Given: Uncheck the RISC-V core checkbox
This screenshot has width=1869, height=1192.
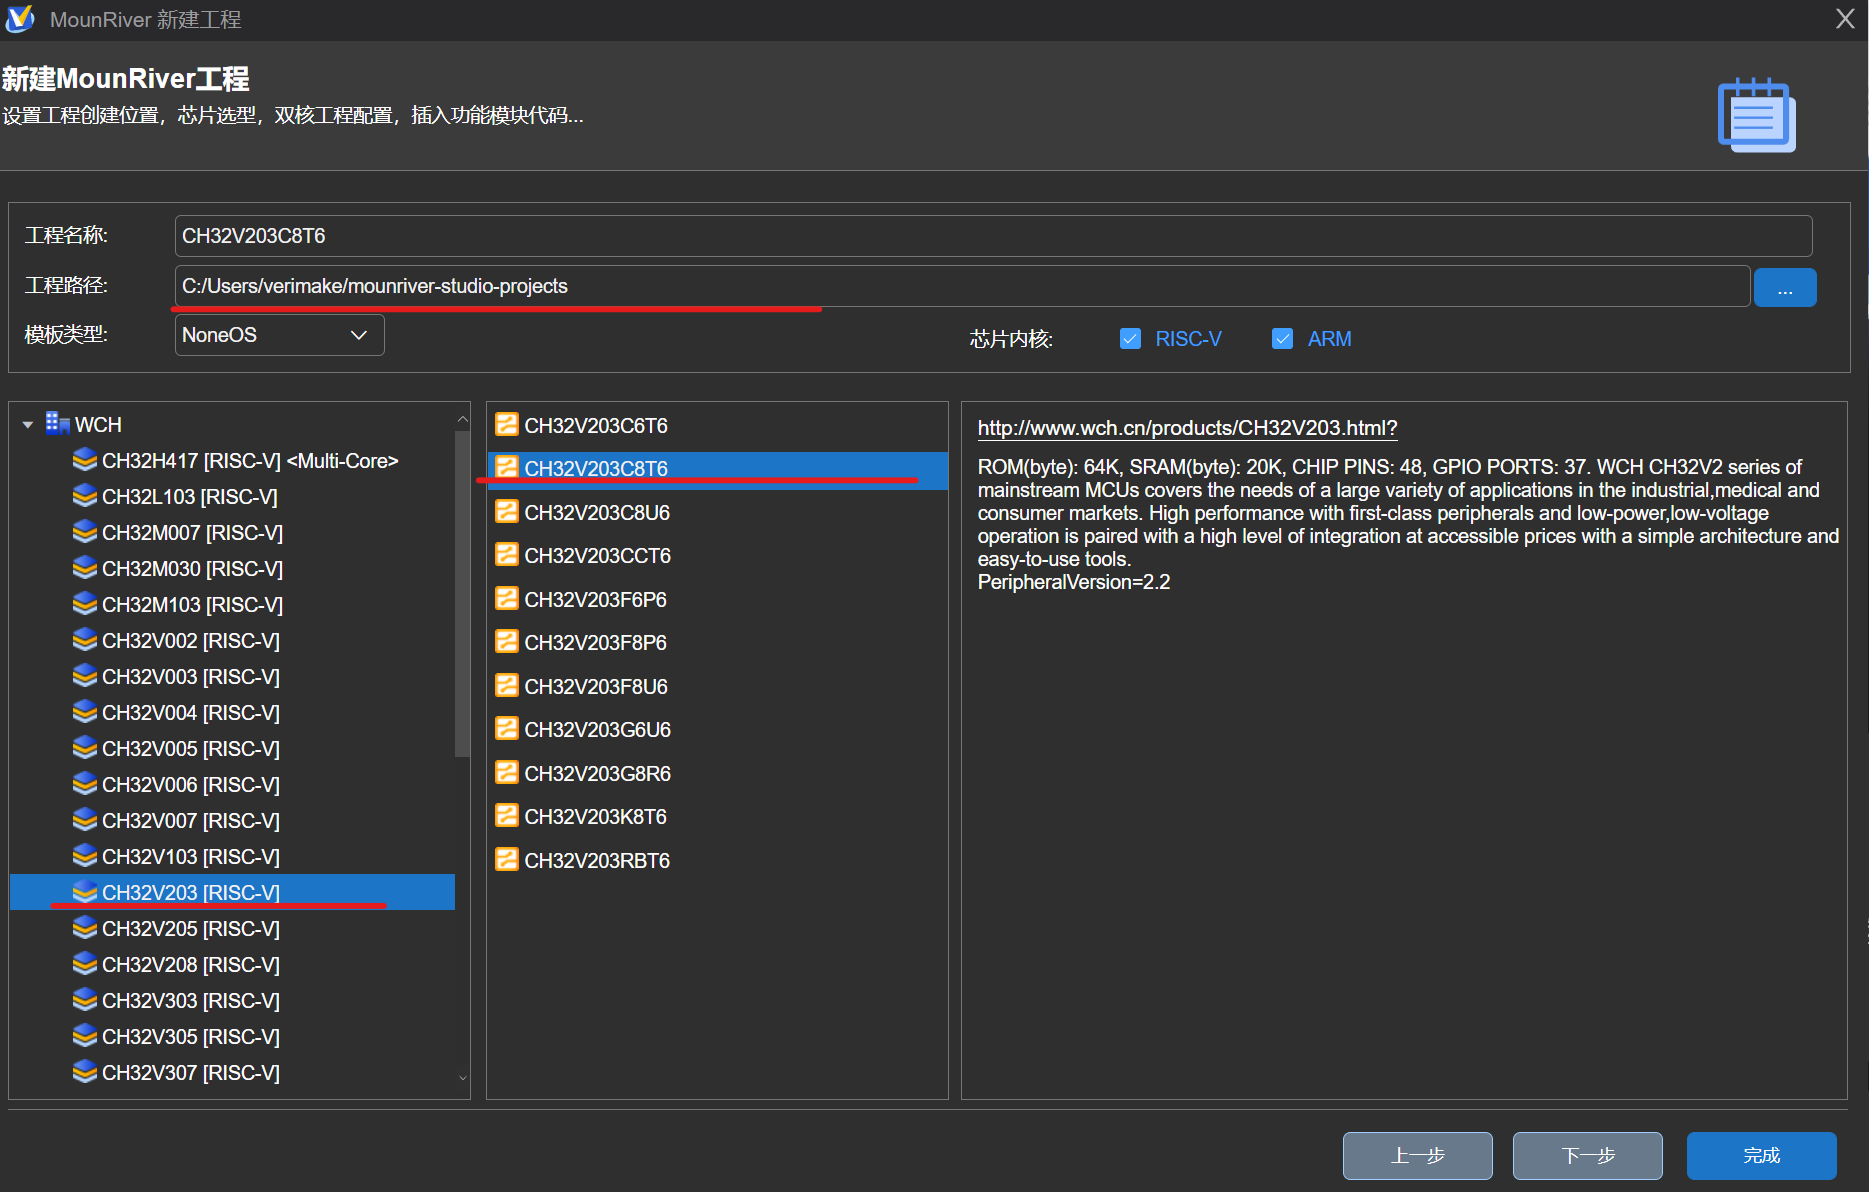Looking at the screenshot, I should coord(1130,339).
